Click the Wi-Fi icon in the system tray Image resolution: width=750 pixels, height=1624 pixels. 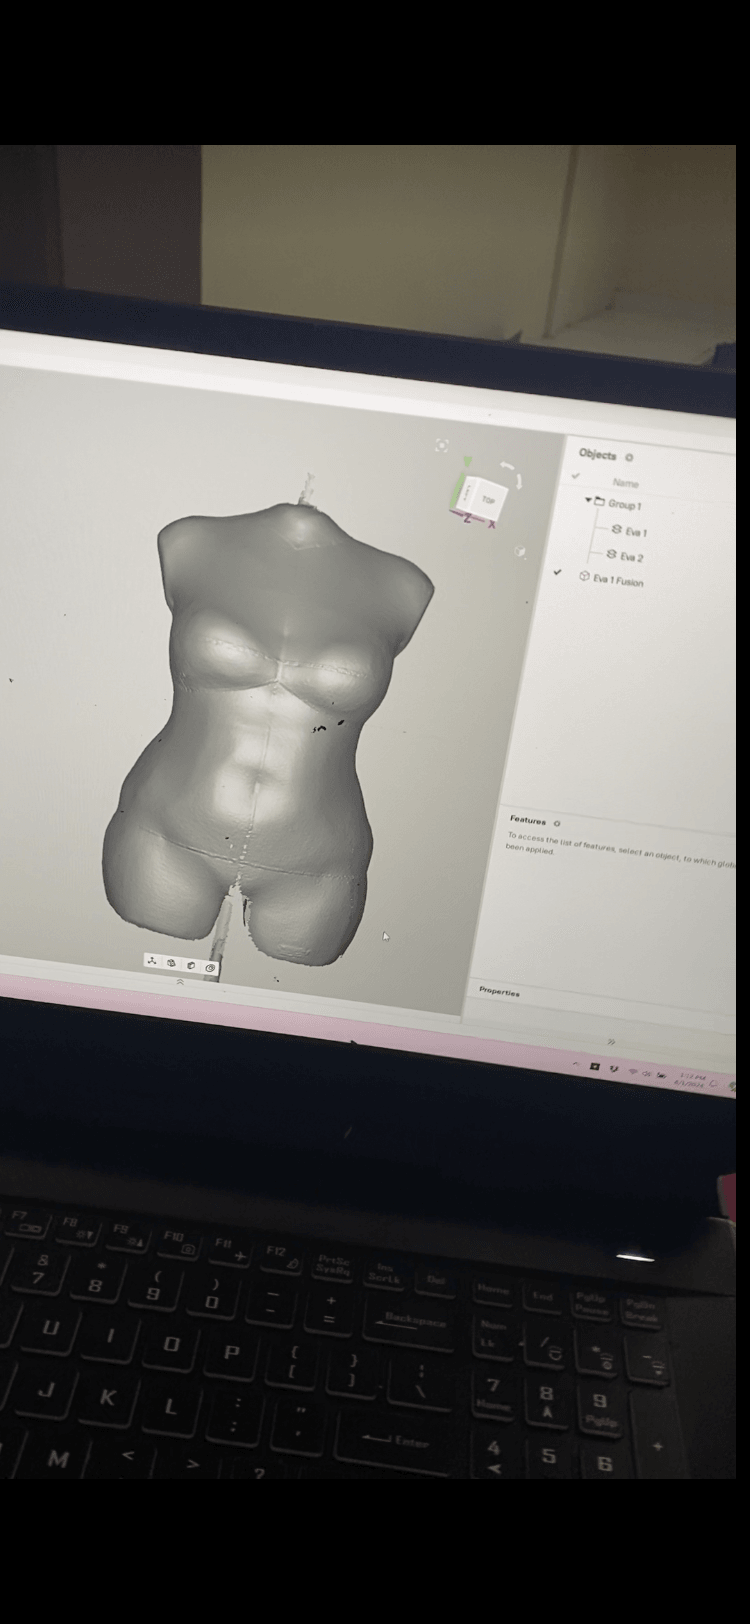pos(632,1072)
